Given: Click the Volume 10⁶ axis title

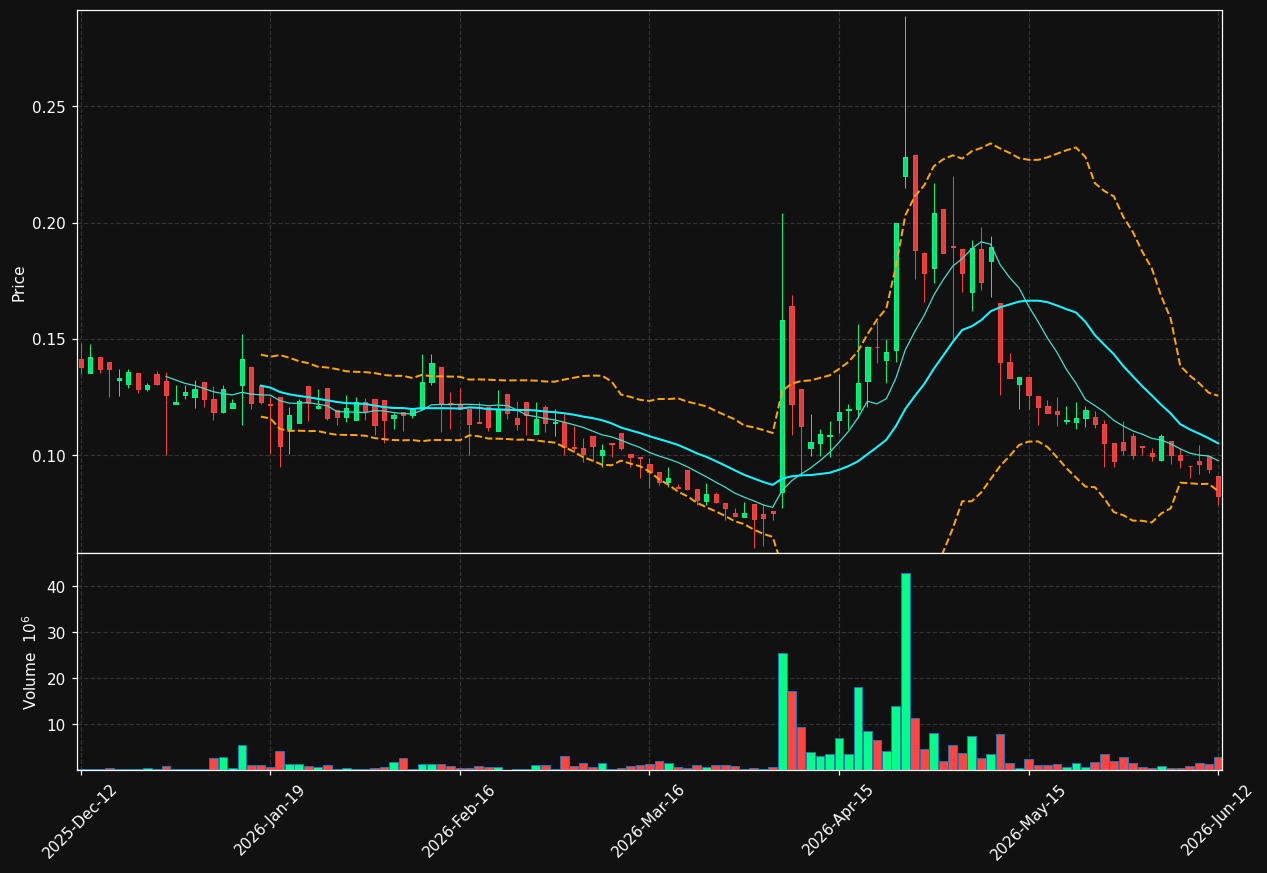Looking at the screenshot, I should coord(29,662).
